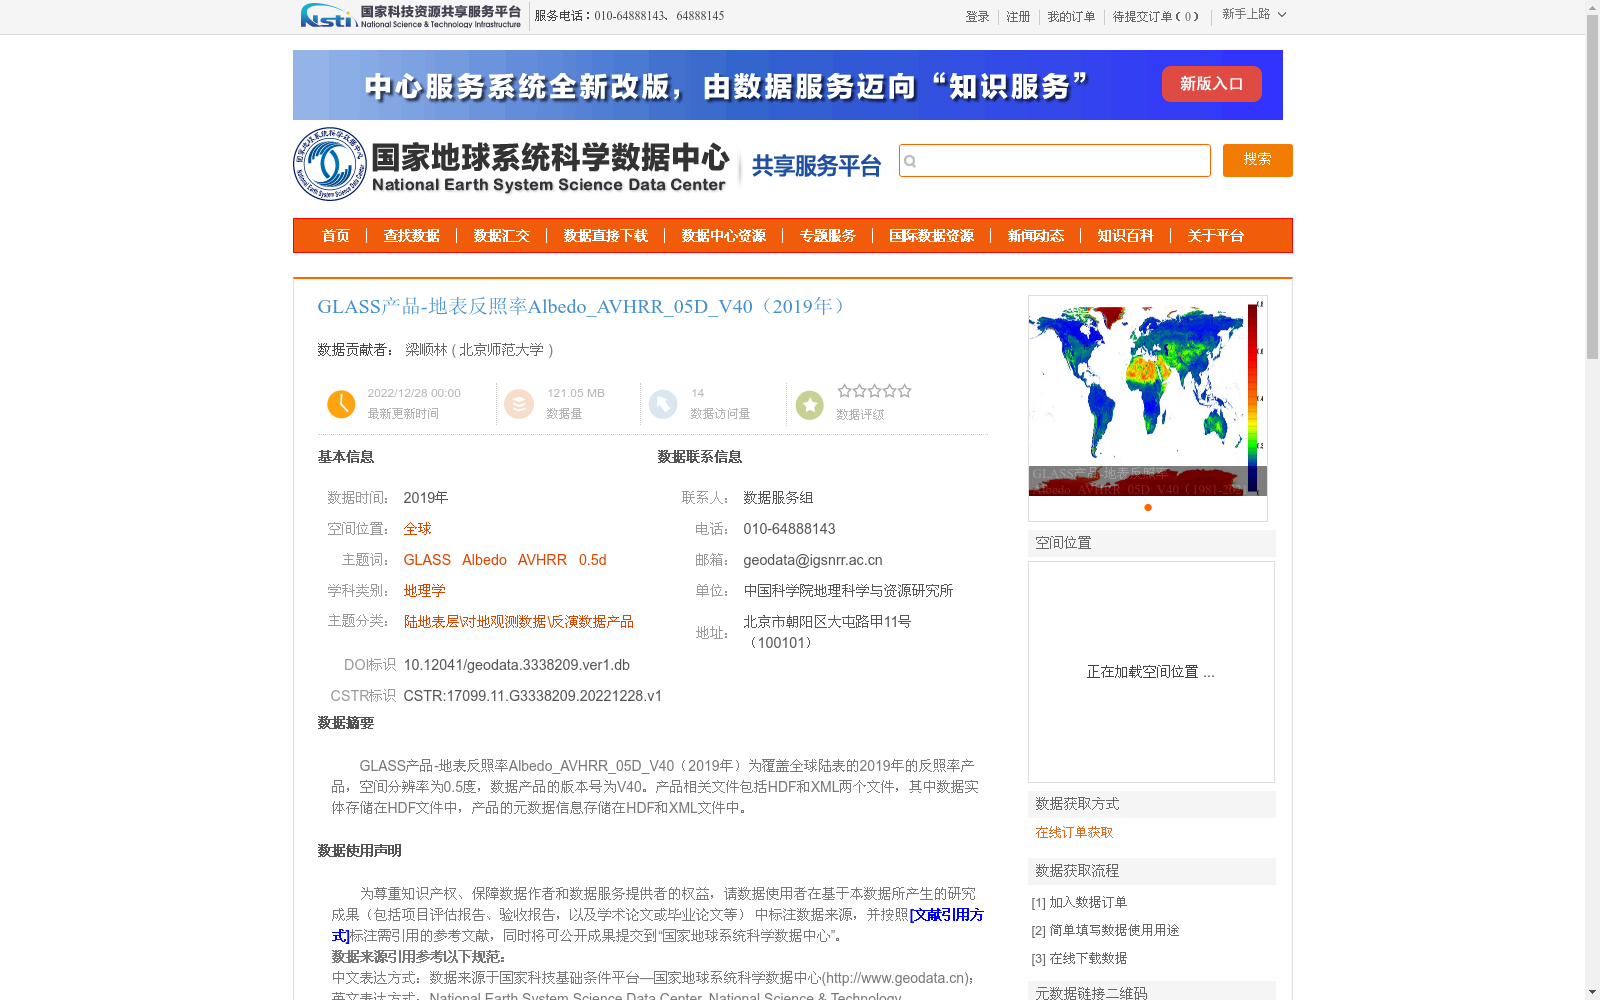Click the email geodata@igsnrr.ac.cn
The image size is (1600, 1000).
pos(813,560)
